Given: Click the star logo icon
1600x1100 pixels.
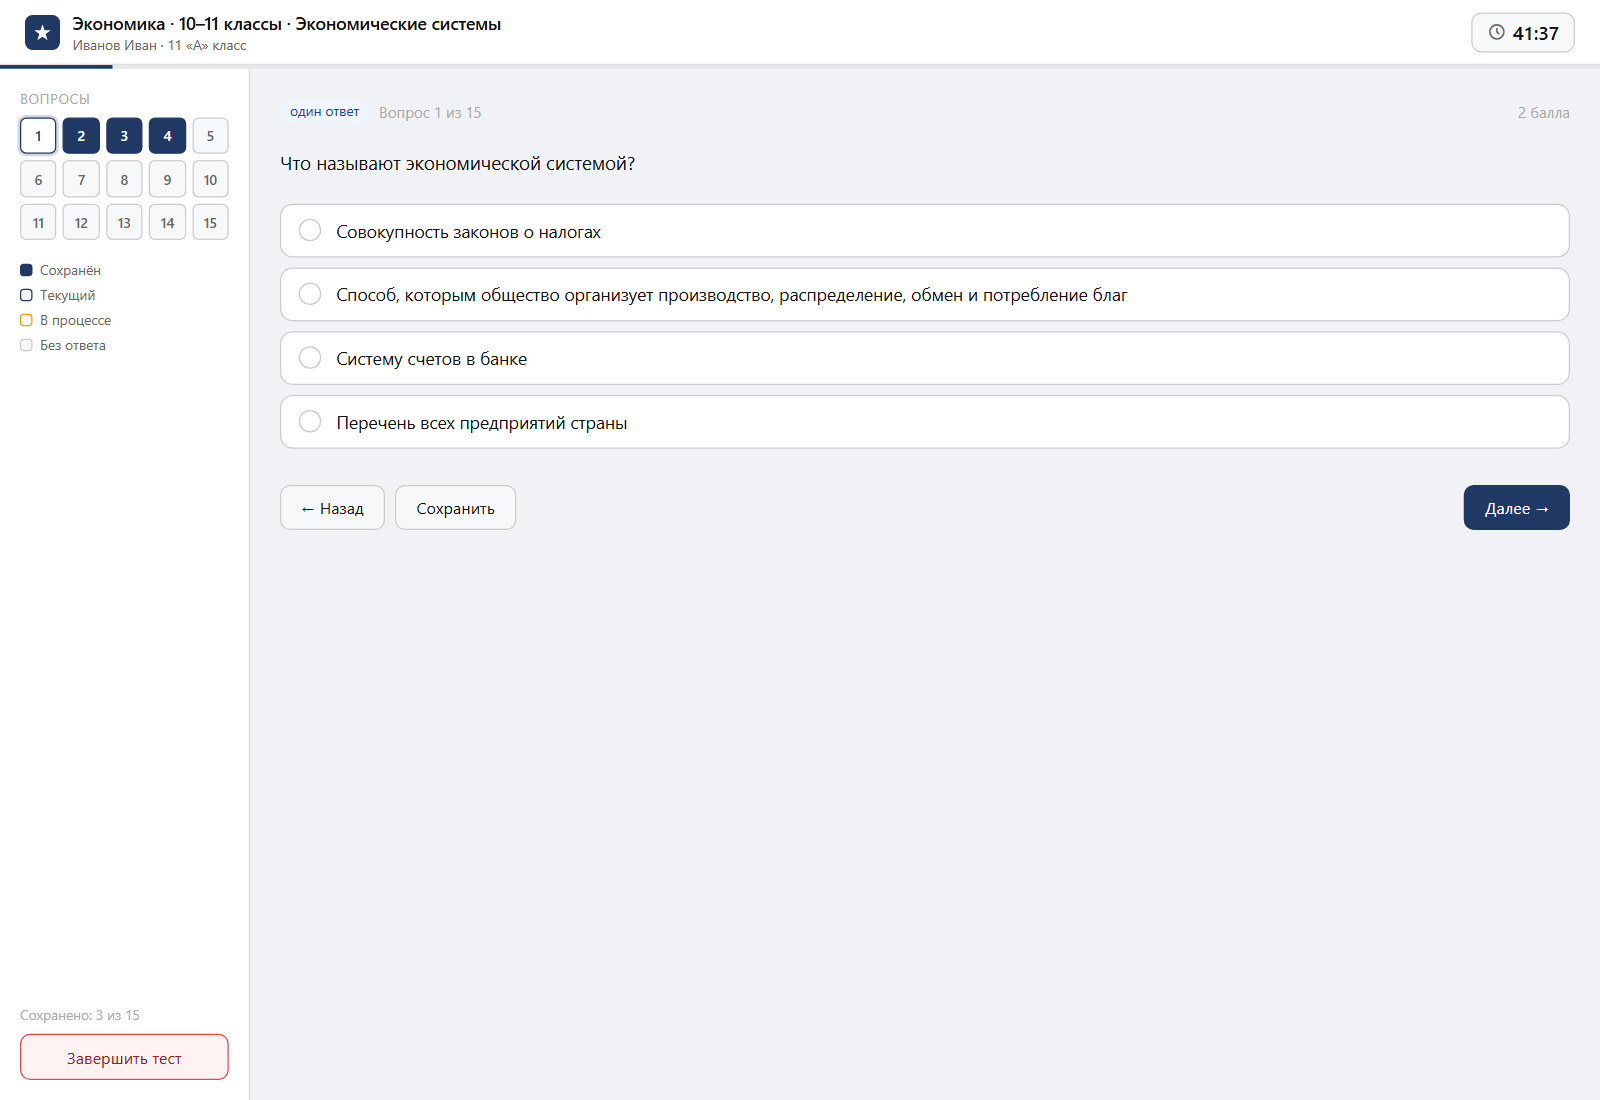Looking at the screenshot, I should tap(42, 33).
